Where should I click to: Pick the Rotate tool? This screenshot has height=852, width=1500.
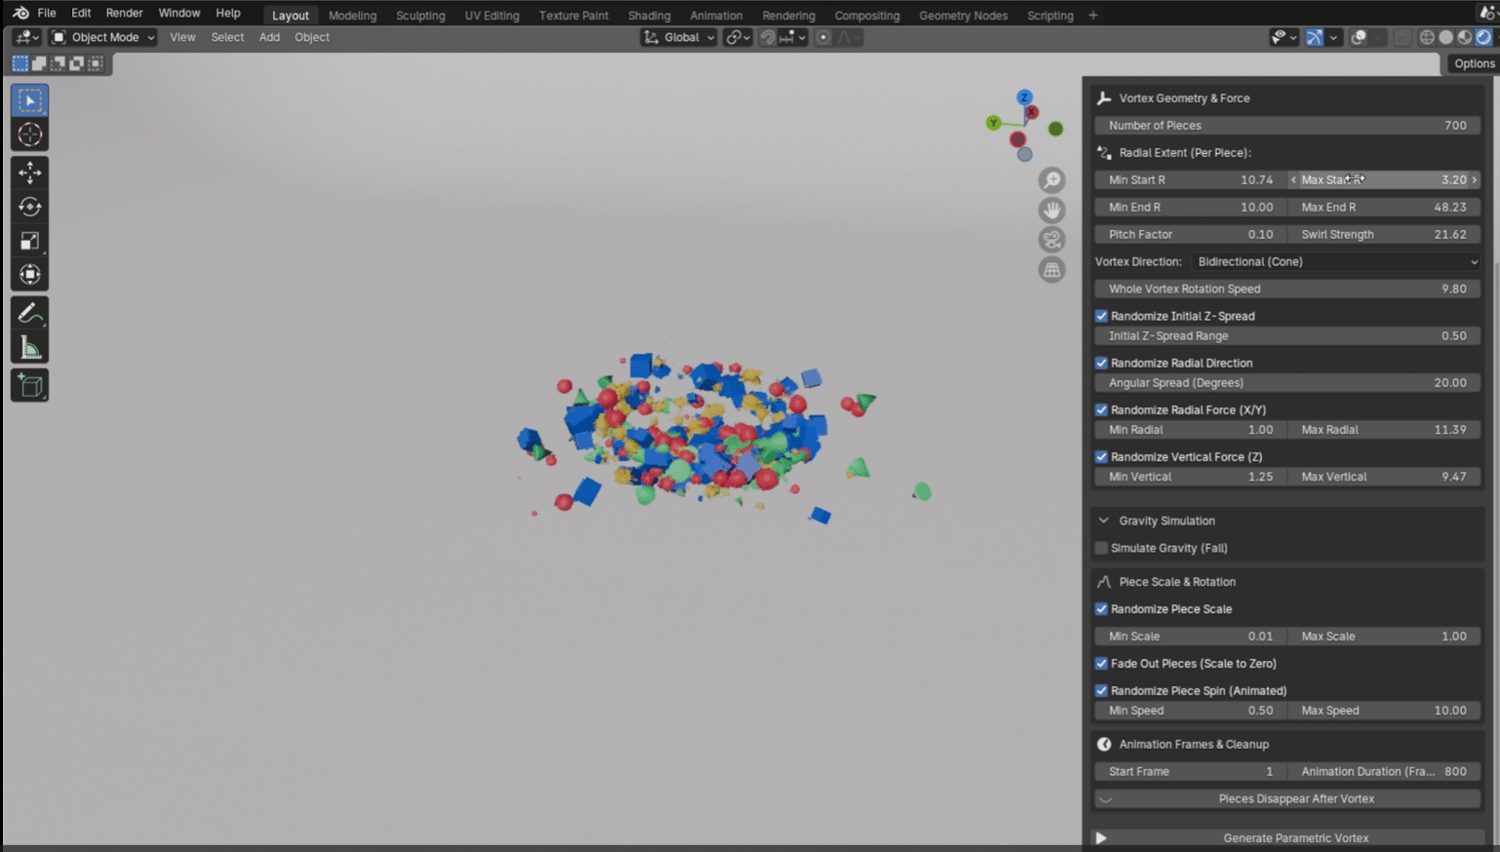click(x=30, y=207)
